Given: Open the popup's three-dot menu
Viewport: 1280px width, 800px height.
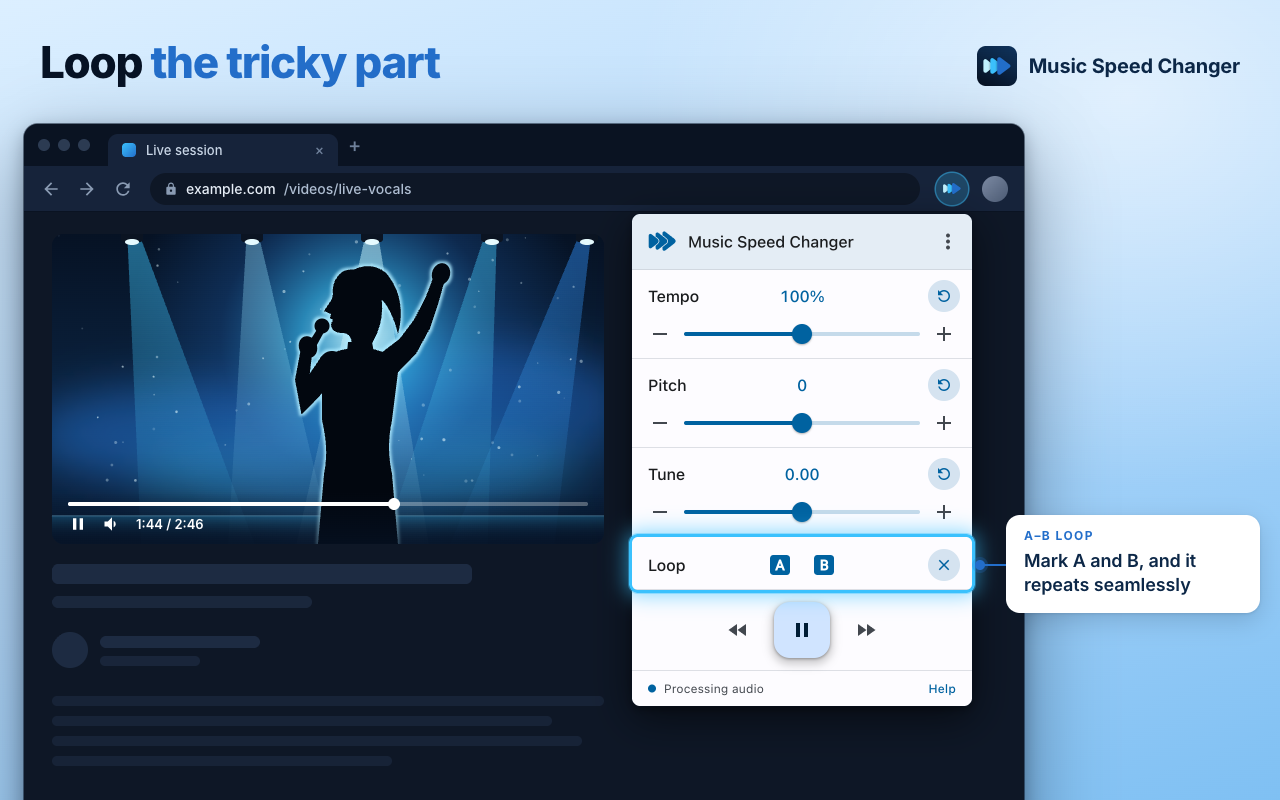Looking at the screenshot, I should click(x=948, y=242).
